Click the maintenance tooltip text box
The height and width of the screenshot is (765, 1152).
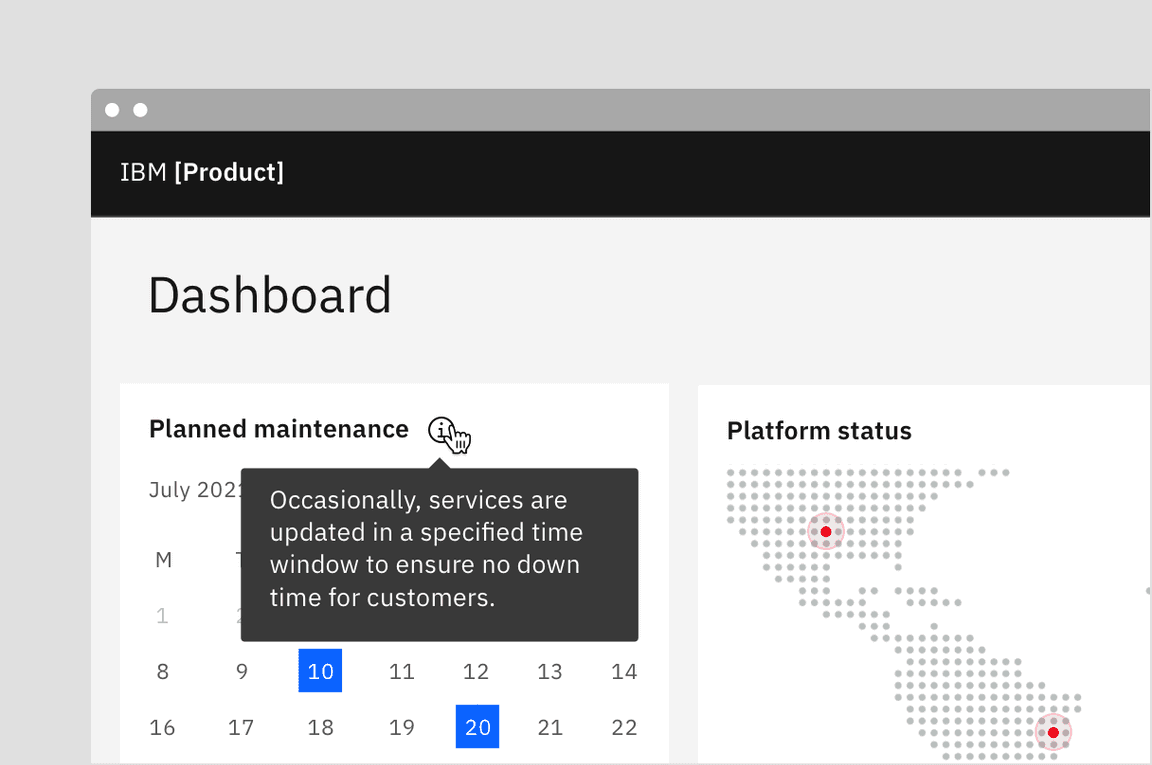(439, 555)
